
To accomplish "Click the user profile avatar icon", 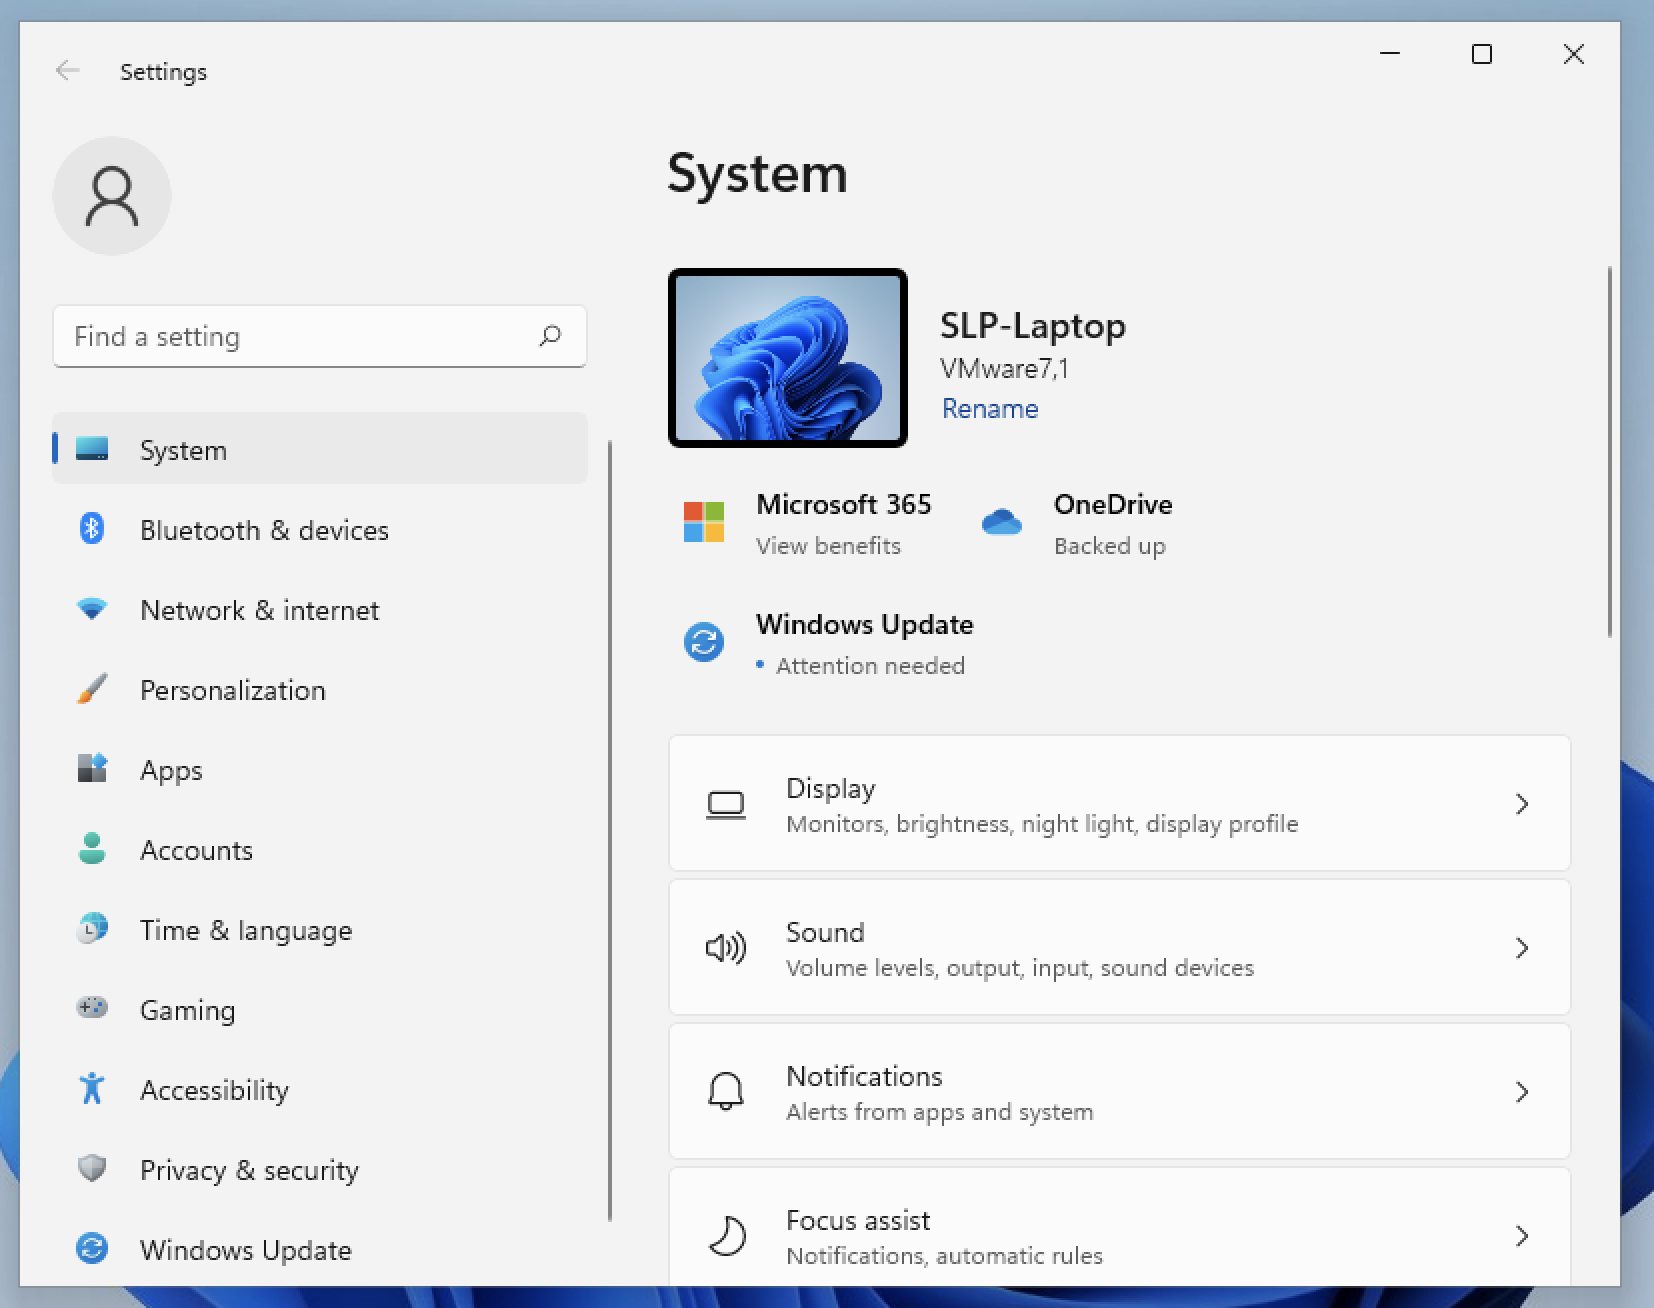I will [112, 196].
